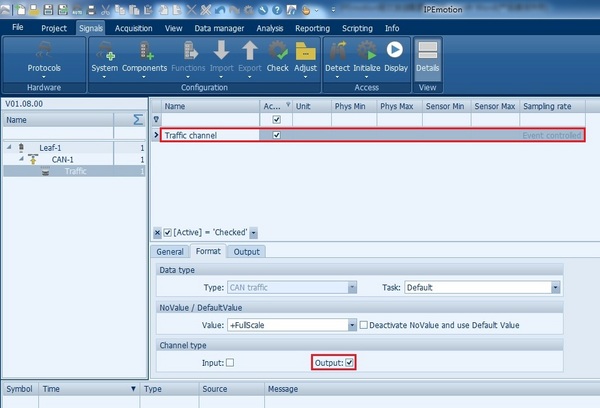
Task: Check Deactivate NoValue and use Default Value
Action: (364, 325)
